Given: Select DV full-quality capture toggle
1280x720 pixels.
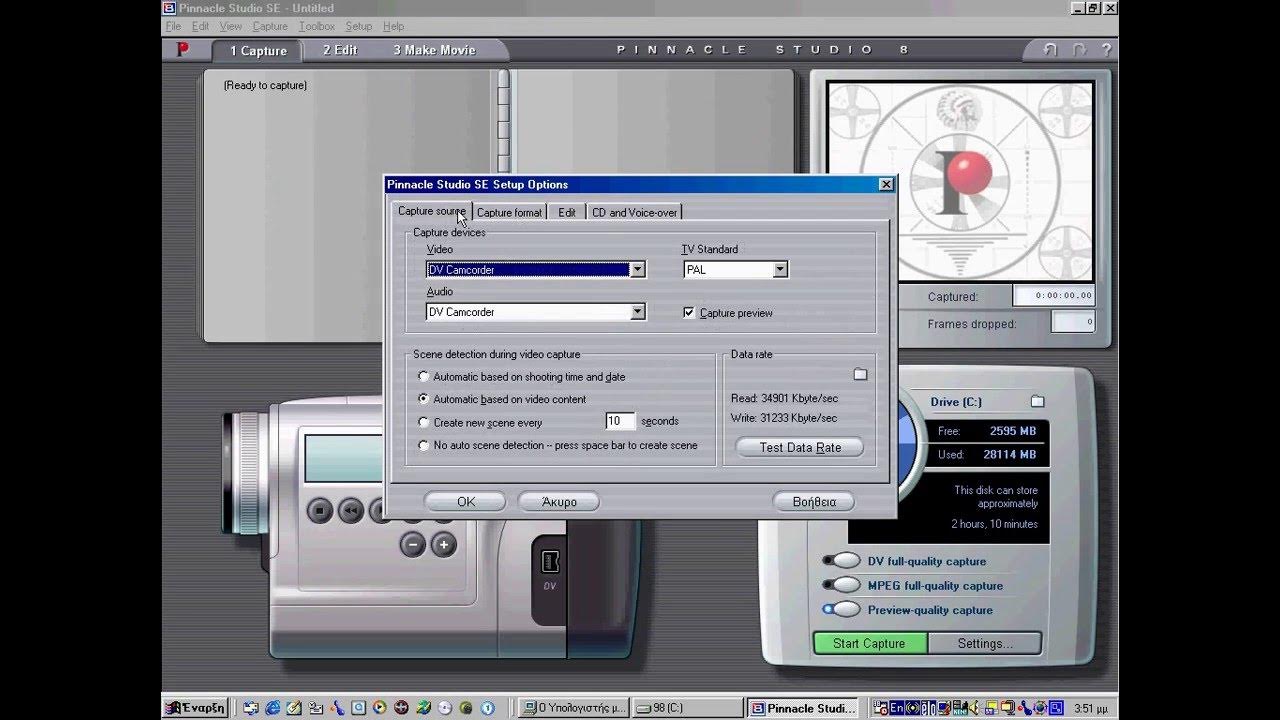Looking at the screenshot, I should [842, 561].
